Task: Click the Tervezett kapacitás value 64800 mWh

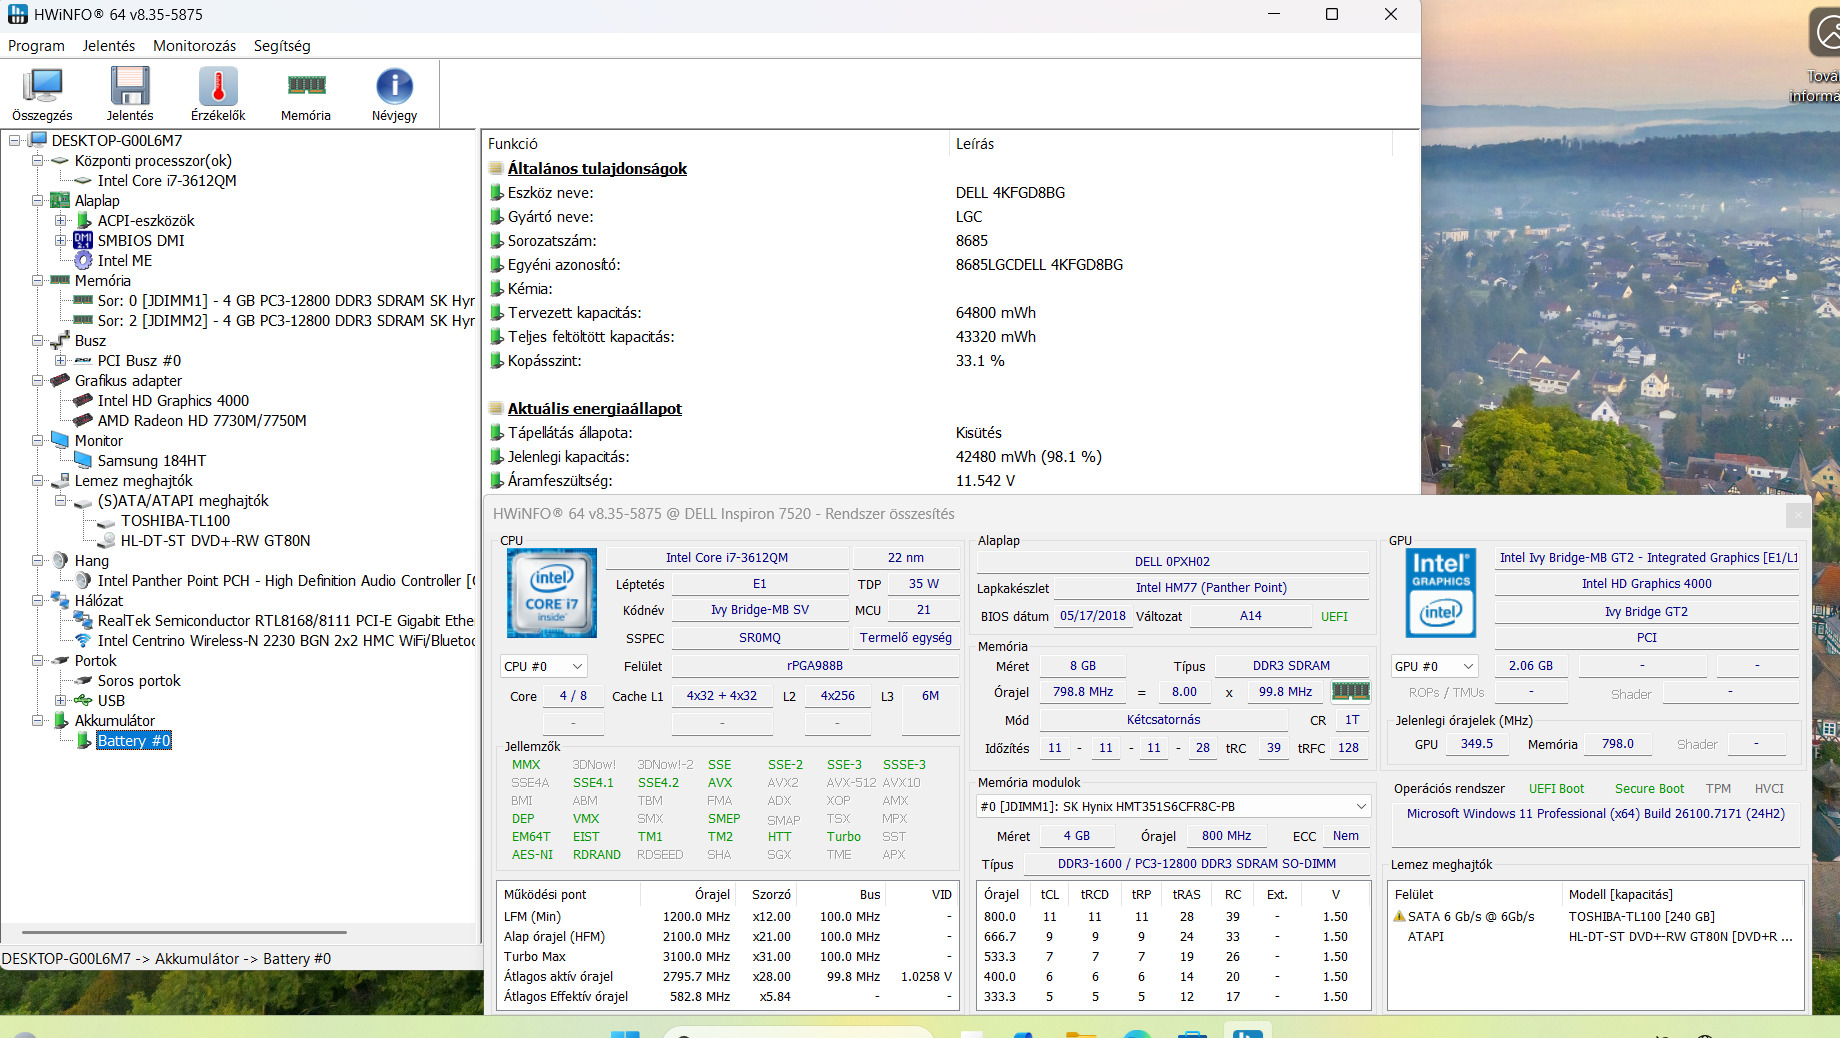Action: click(996, 312)
